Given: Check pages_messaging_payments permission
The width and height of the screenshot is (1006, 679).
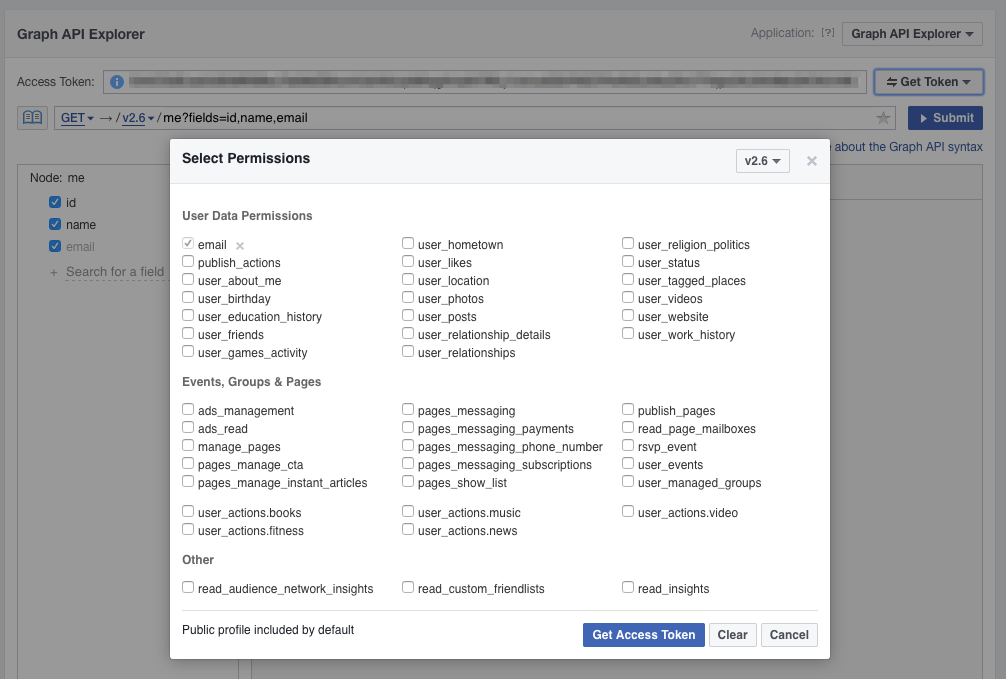Looking at the screenshot, I should [408, 427].
